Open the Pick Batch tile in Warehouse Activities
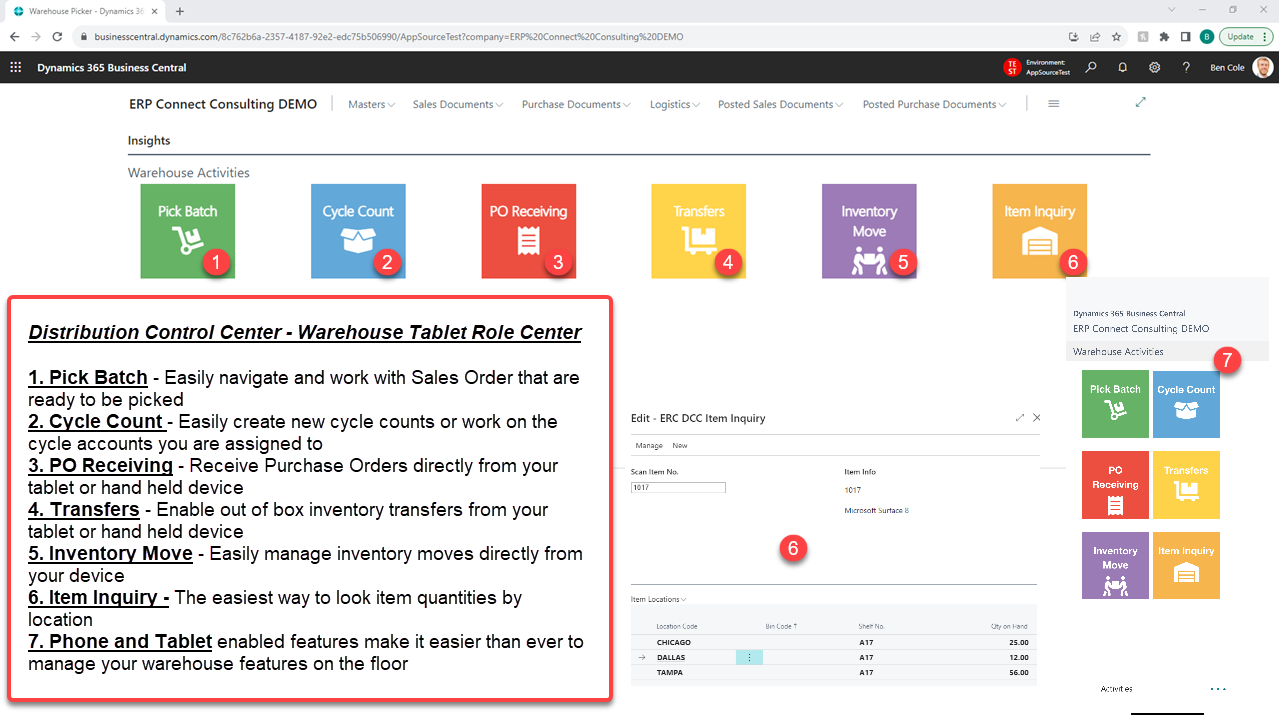Screen dimensions: 1280x720 [187, 231]
